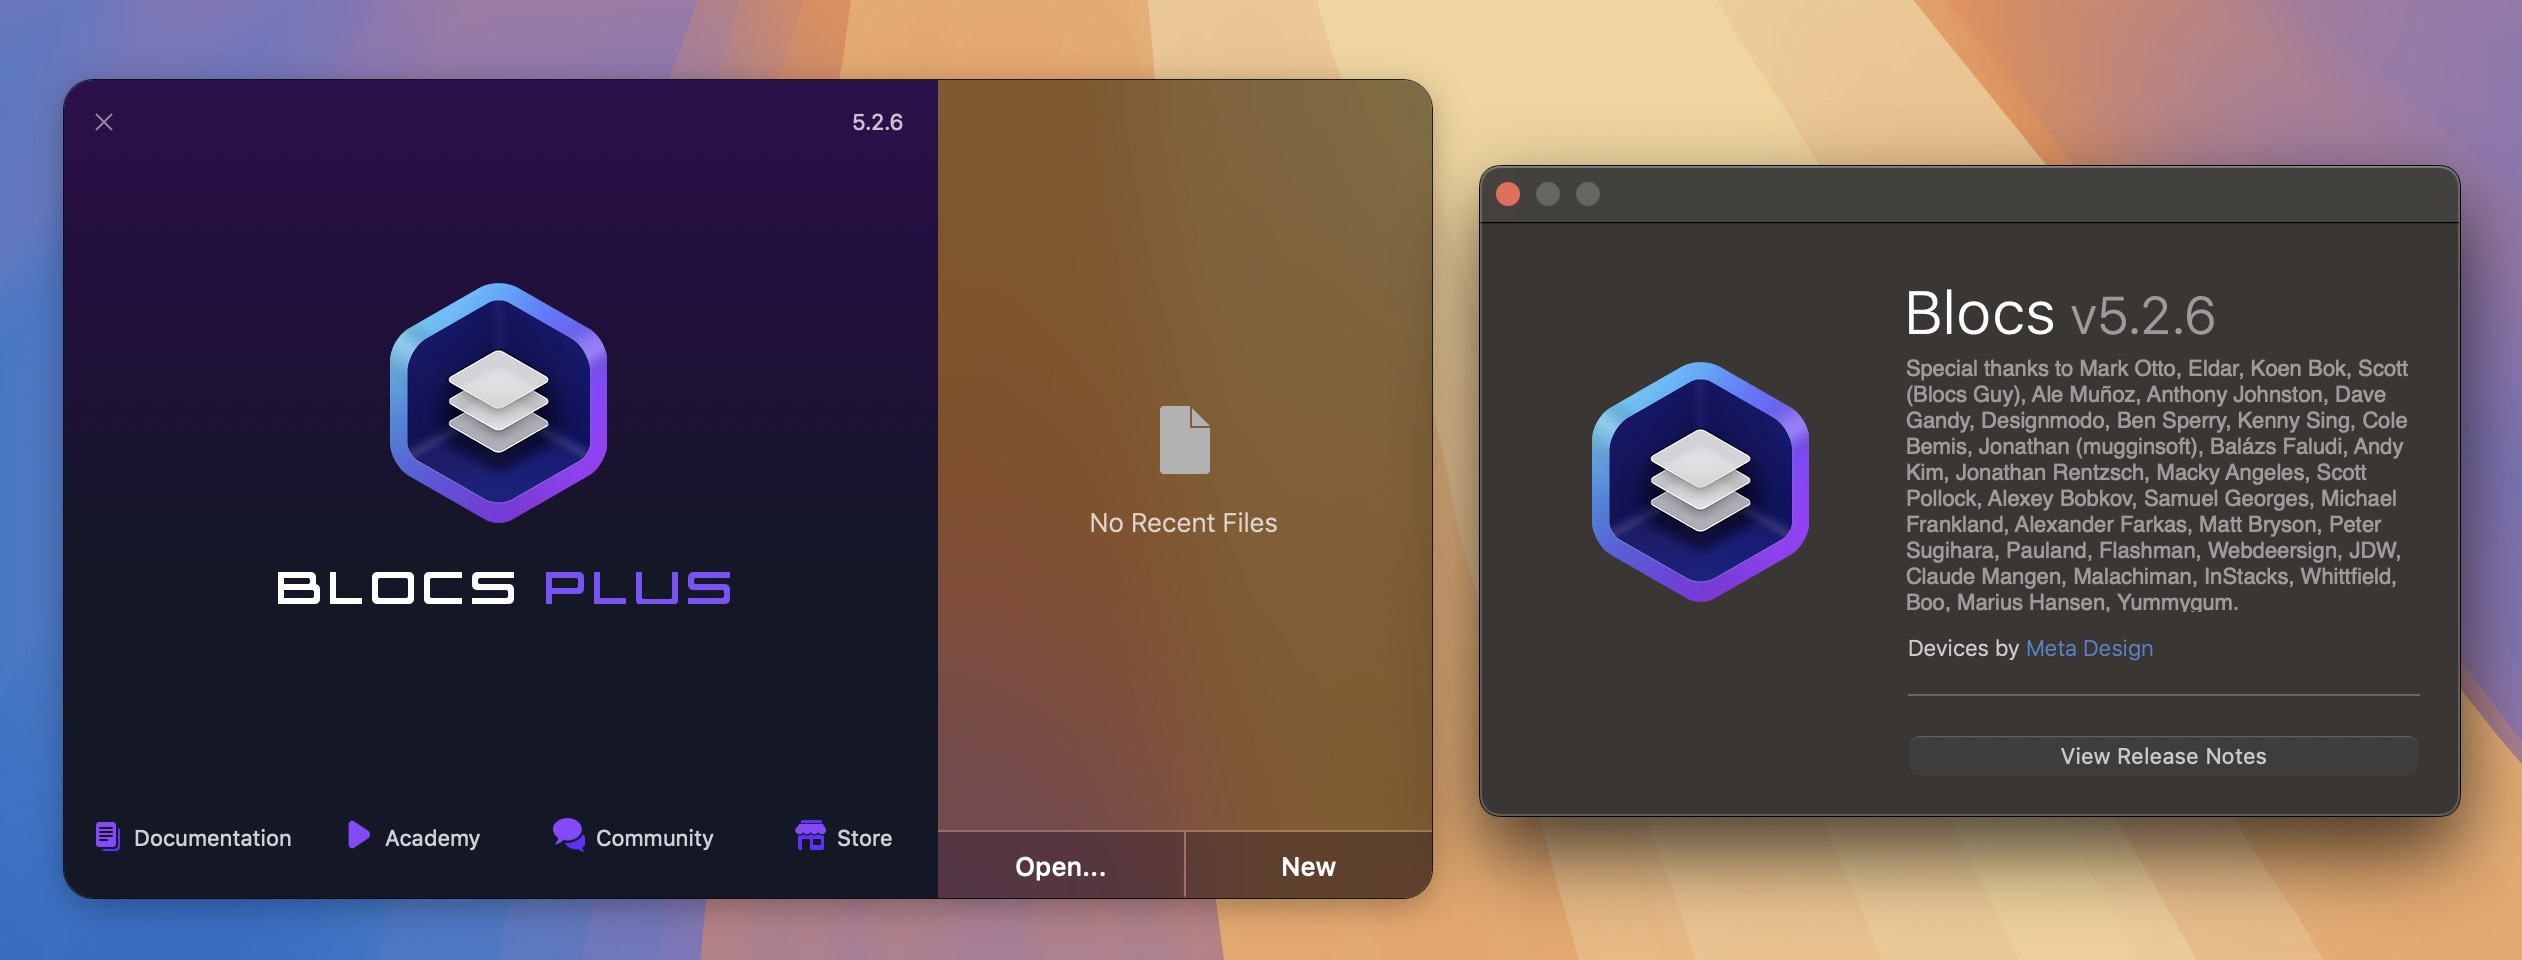
Task: Open the Store link
Action: click(864, 838)
